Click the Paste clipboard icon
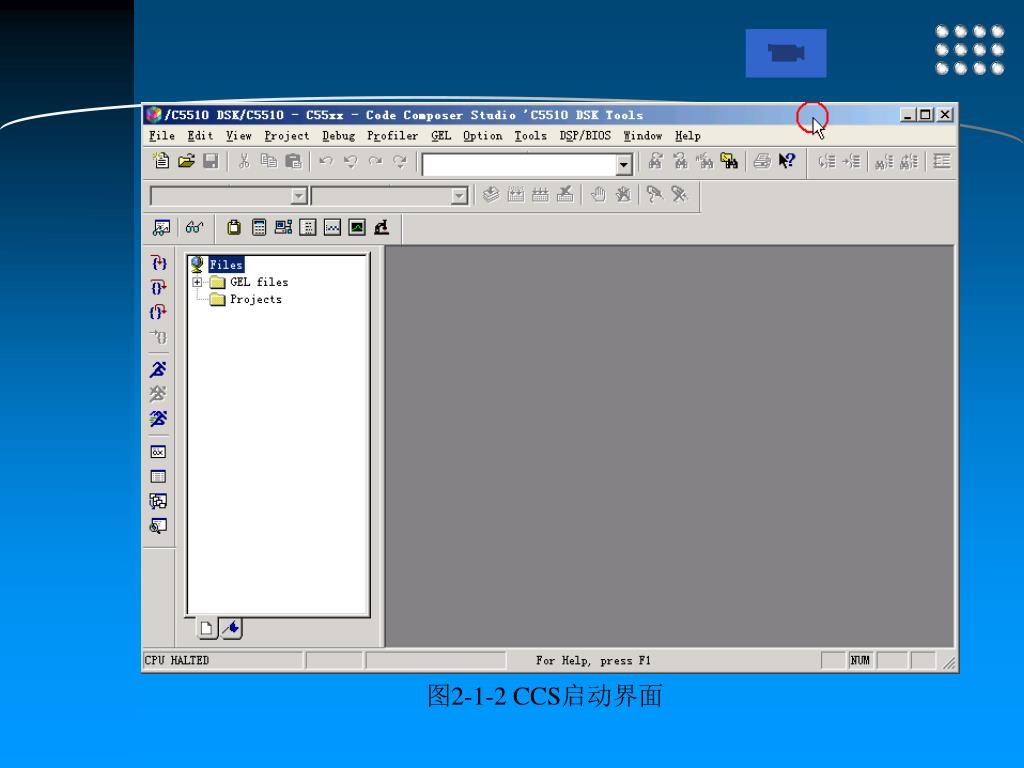This screenshot has width=1024, height=768. (293, 161)
